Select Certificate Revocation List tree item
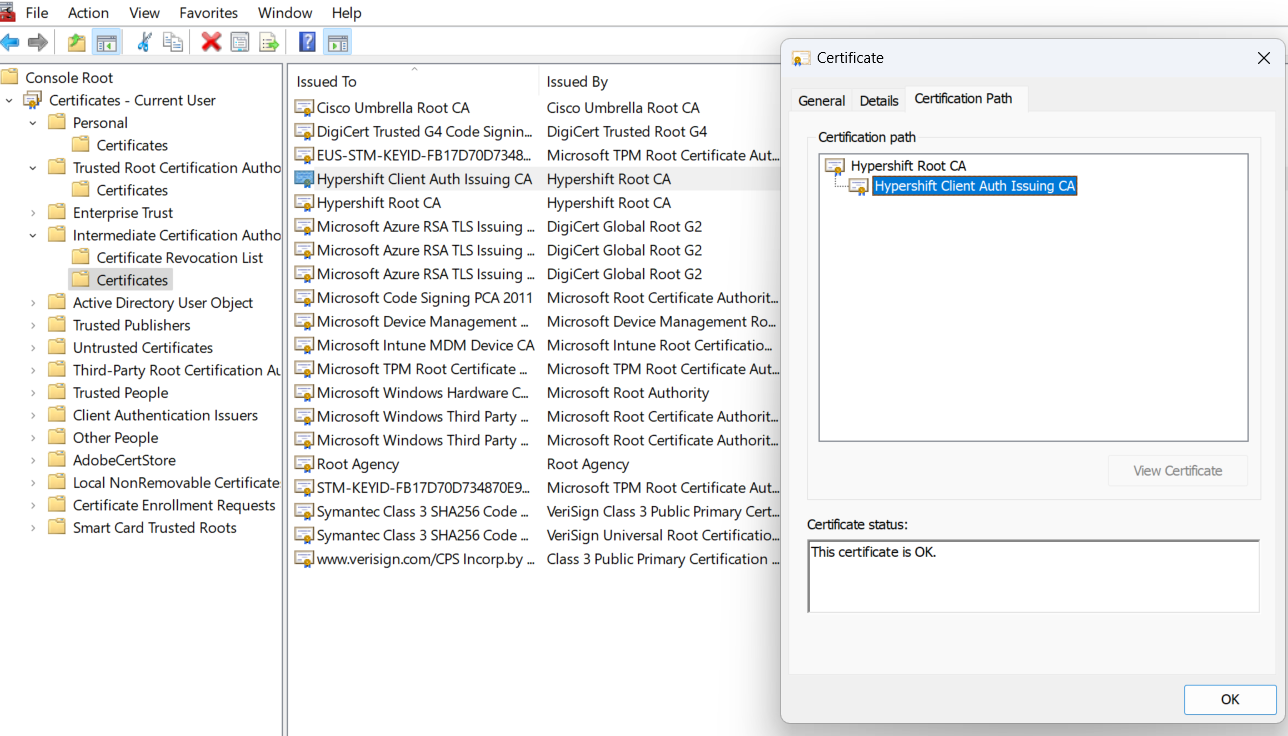This screenshot has width=1288, height=736. pos(180,258)
